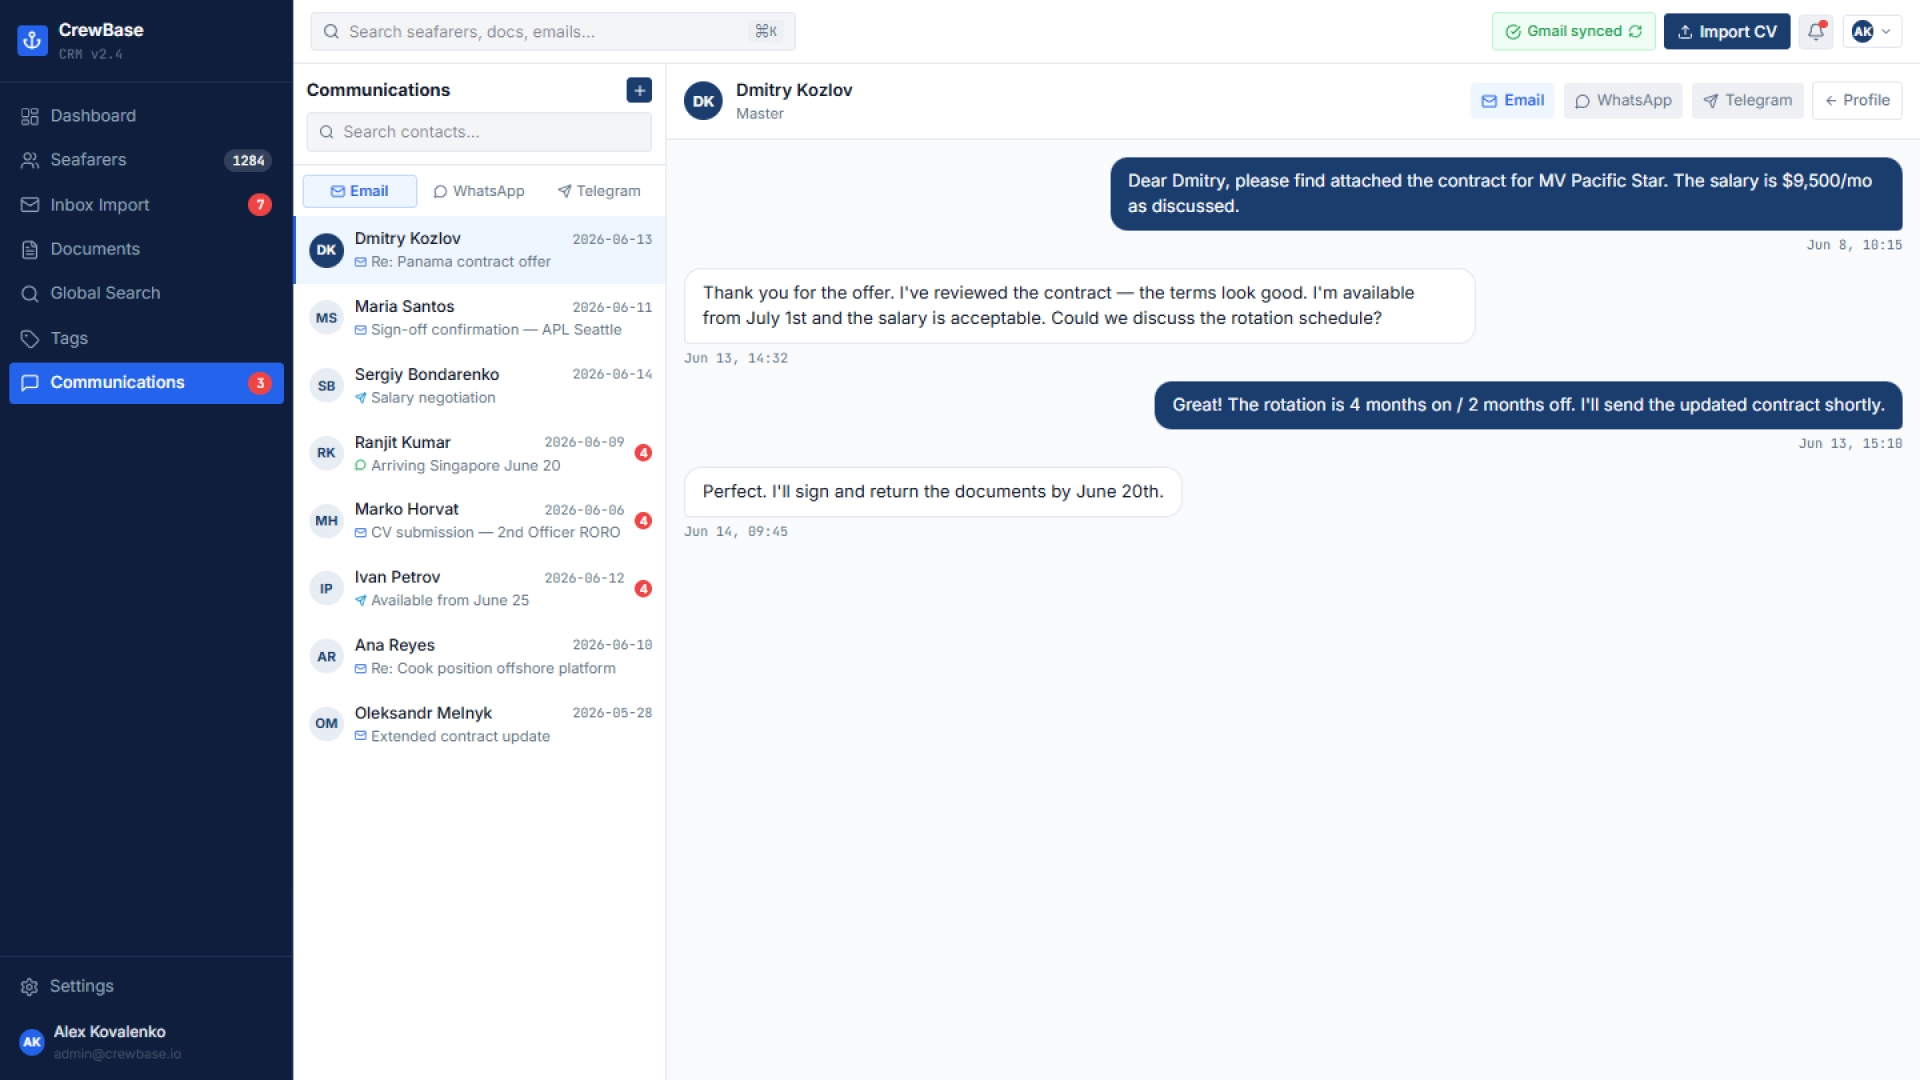This screenshot has width=1920, height=1080.
Task: Select 'Available from June 25' thread
Action: tap(480, 589)
